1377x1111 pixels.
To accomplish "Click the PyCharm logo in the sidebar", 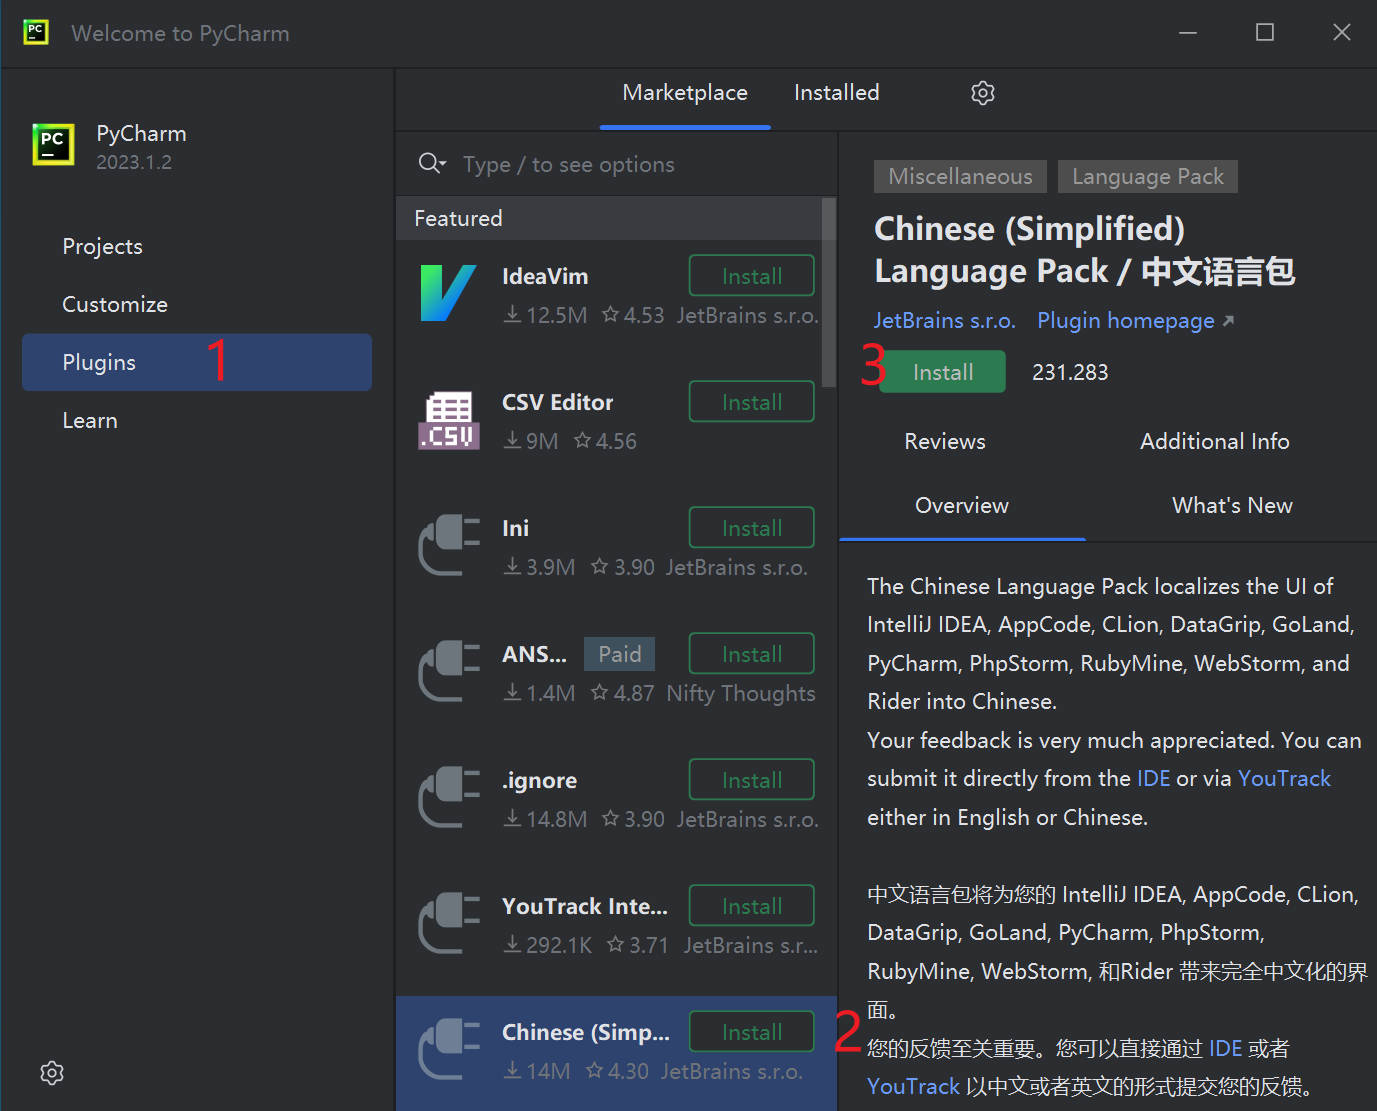I will point(53,144).
